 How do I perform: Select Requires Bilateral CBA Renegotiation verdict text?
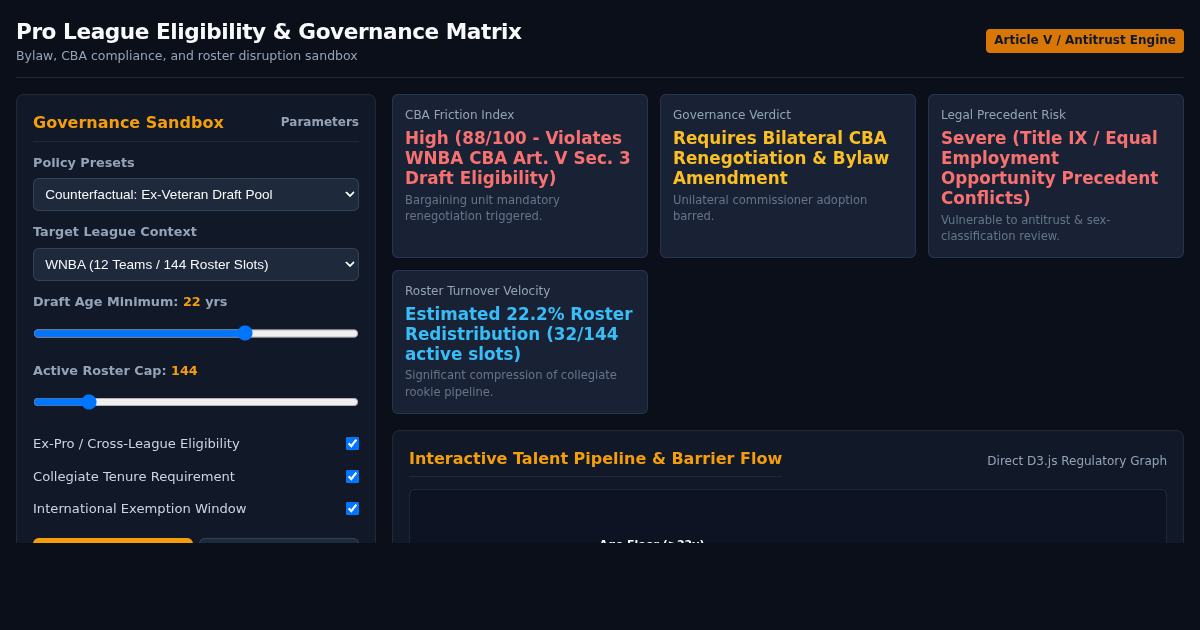pyautogui.click(x=781, y=158)
